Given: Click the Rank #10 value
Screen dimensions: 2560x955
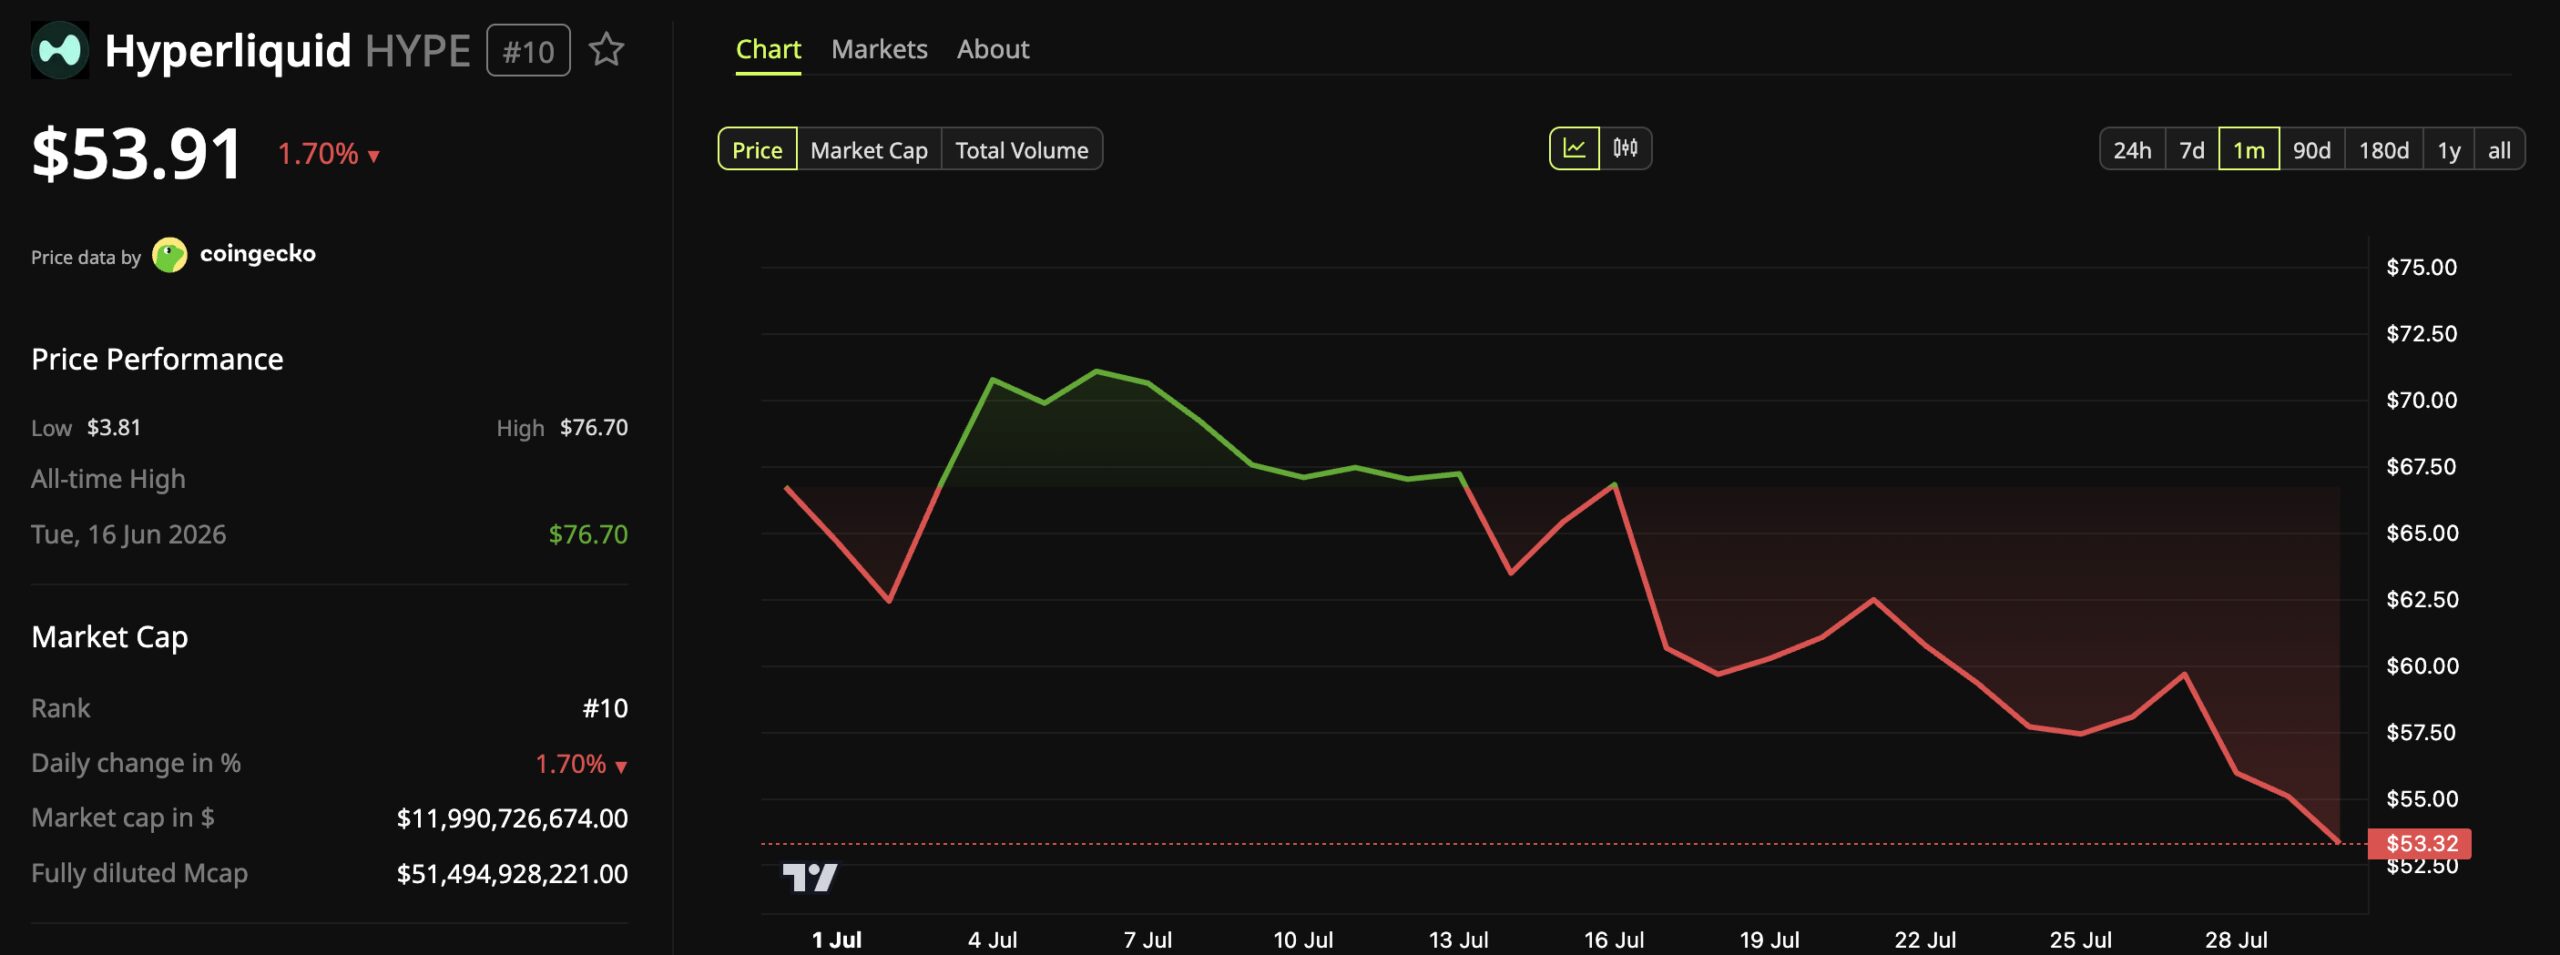Looking at the screenshot, I should (x=605, y=708).
